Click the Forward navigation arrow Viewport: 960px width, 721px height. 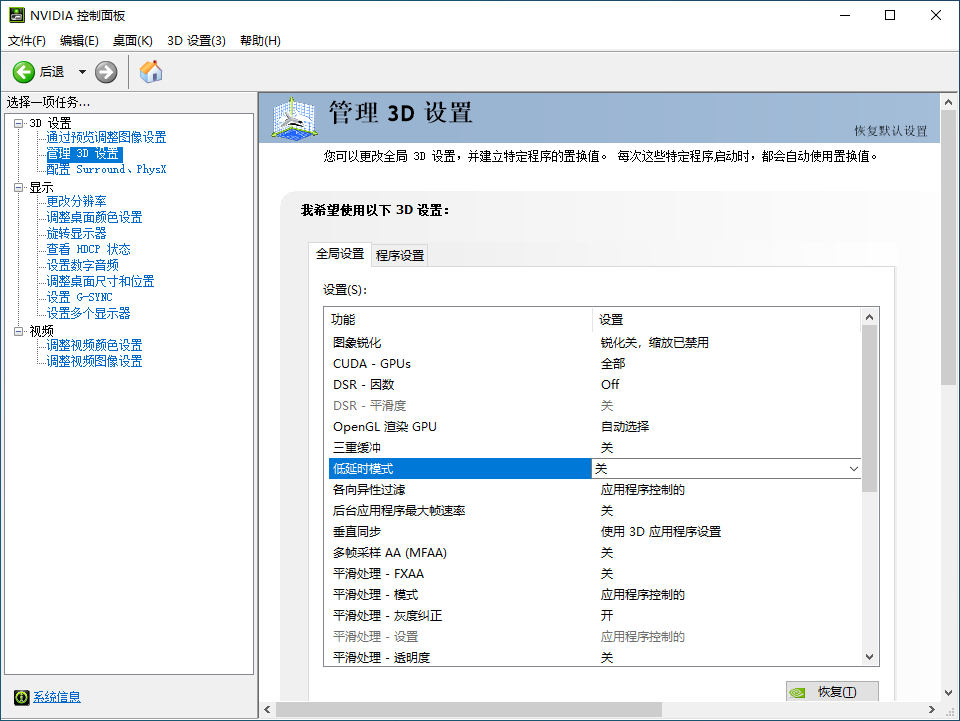point(104,71)
